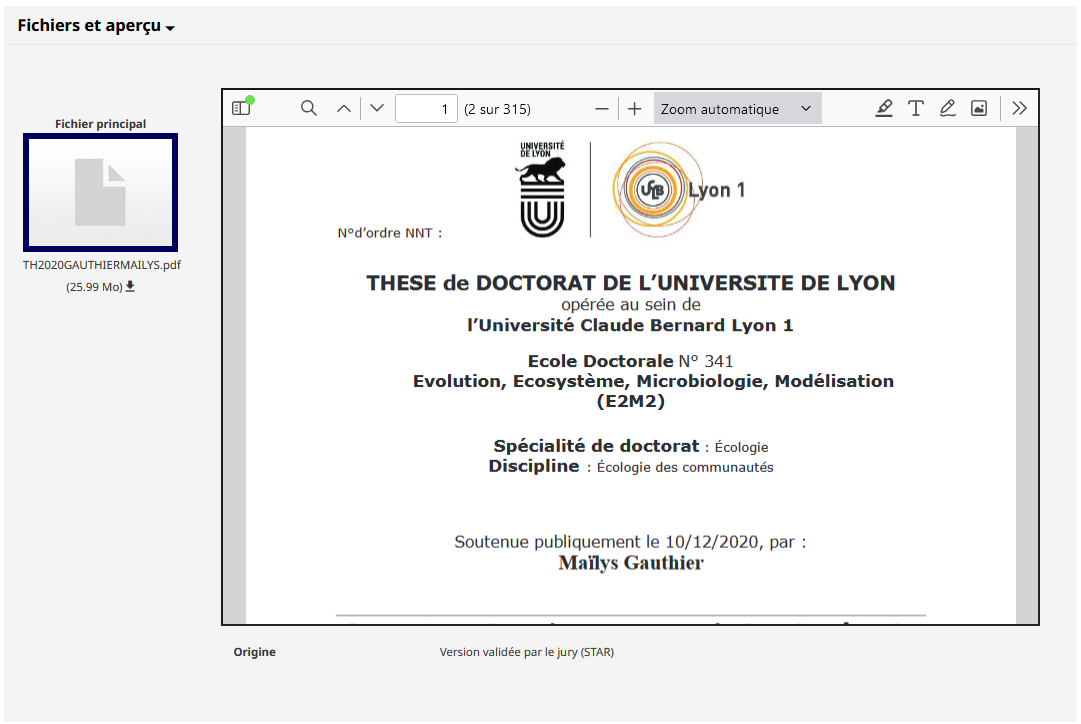
Task: Collapse the Fichiers et aperçu section
Action: [x=96, y=26]
